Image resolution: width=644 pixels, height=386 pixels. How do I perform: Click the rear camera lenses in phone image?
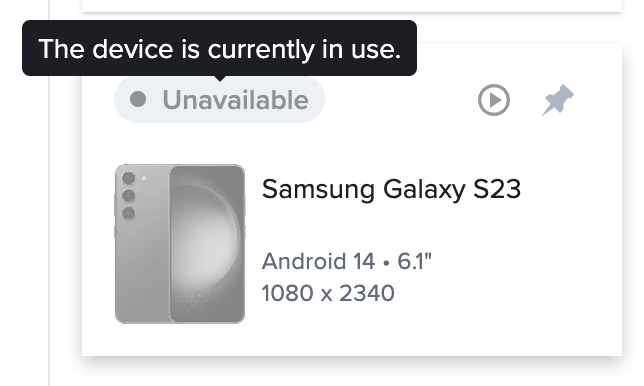coord(129,195)
